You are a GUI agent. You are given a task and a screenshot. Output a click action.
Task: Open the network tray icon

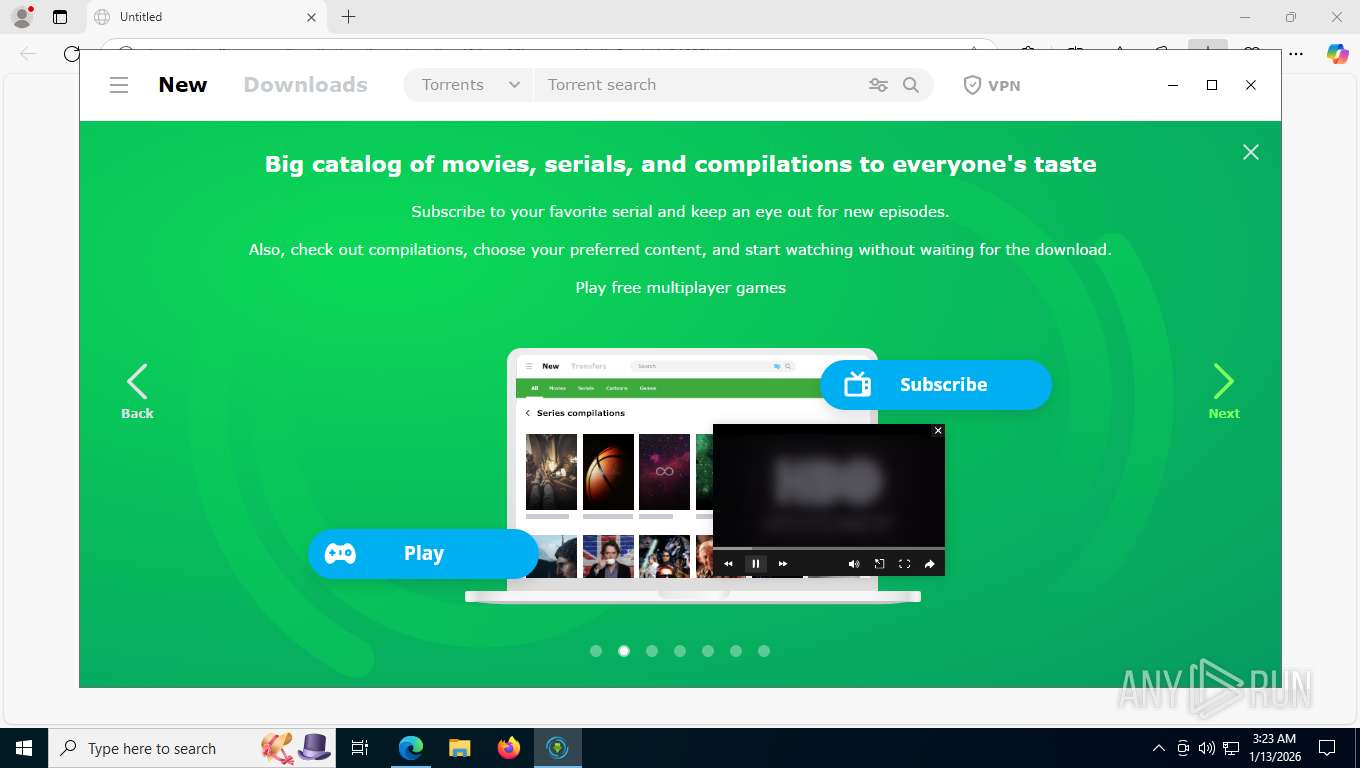[1232, 748]
